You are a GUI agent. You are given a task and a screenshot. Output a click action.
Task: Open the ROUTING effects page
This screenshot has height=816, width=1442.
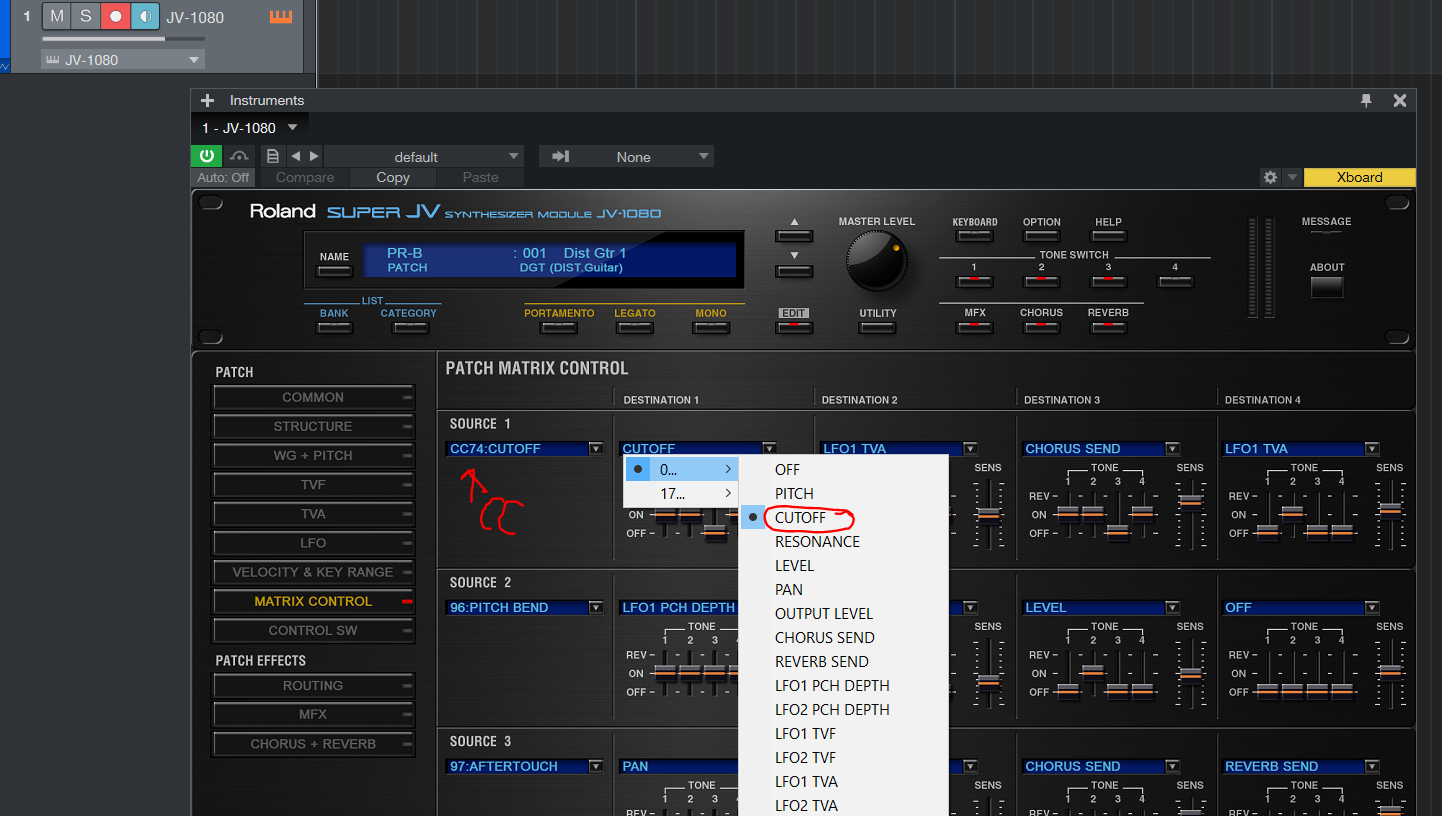(x=313, y=686)
